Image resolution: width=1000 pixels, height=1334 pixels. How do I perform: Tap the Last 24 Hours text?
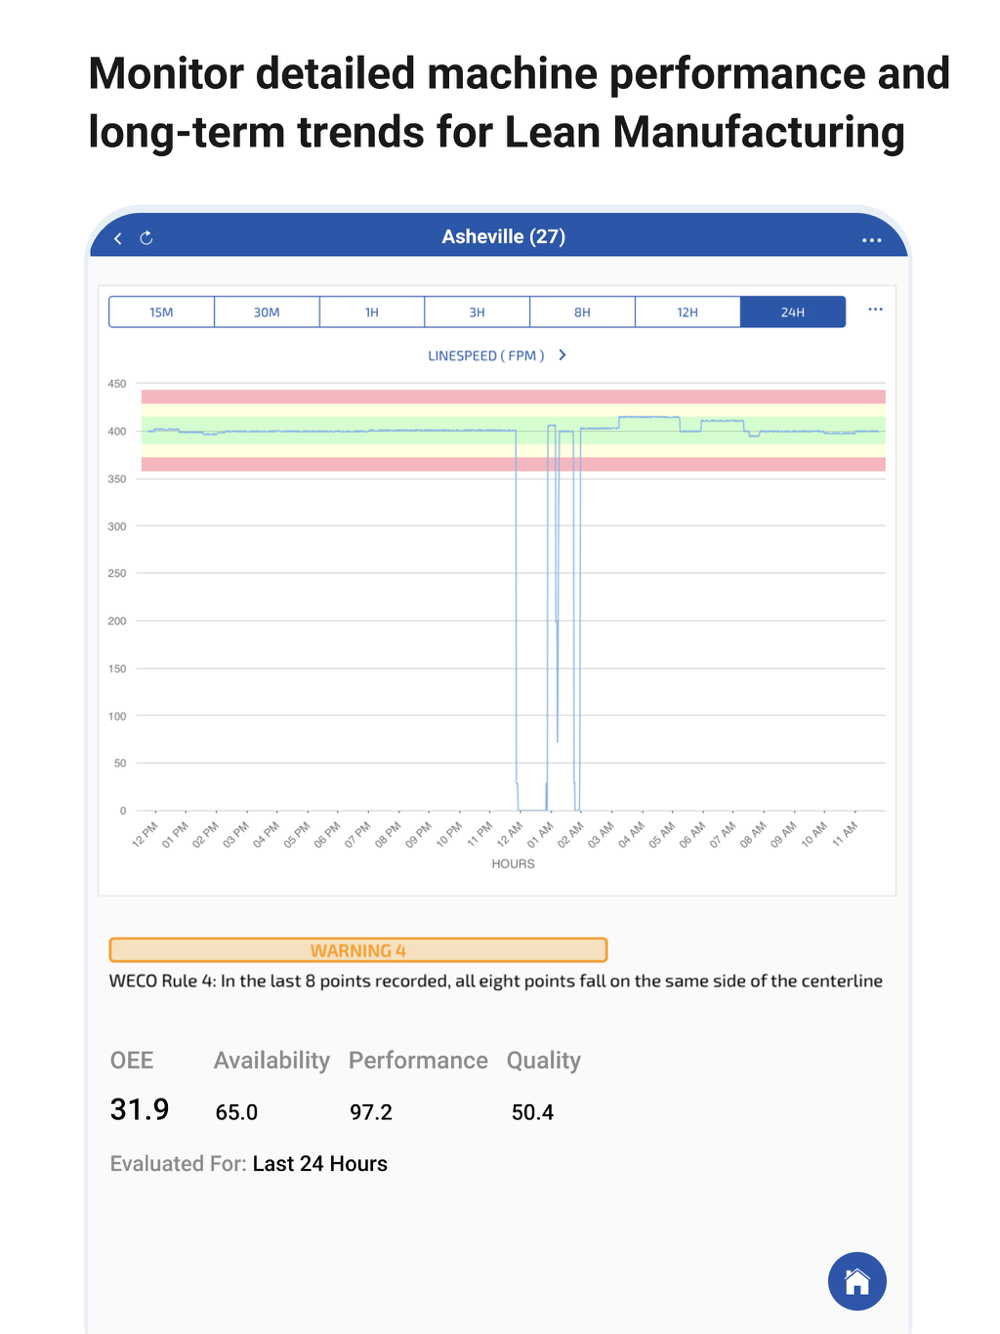pyautogui.click(x=320, y=1164)
